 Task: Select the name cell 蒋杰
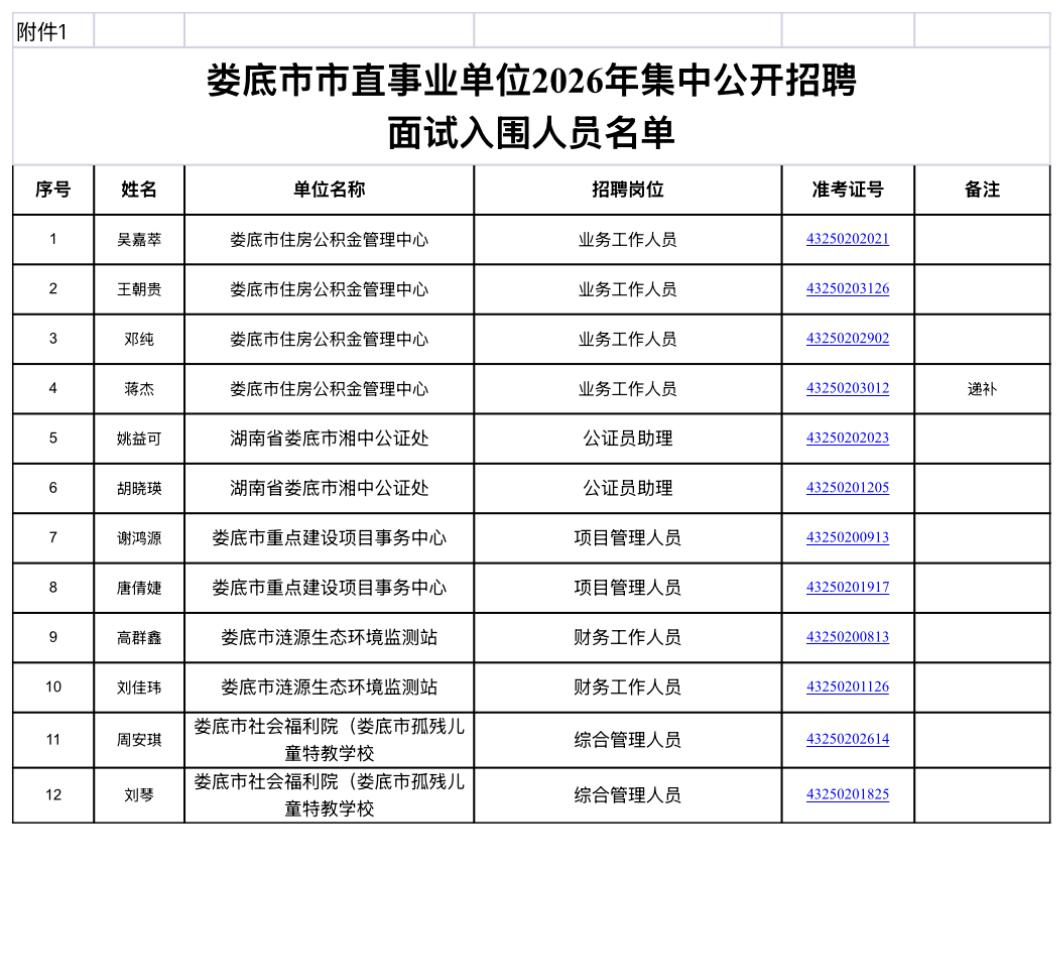(x=139, y=389)
